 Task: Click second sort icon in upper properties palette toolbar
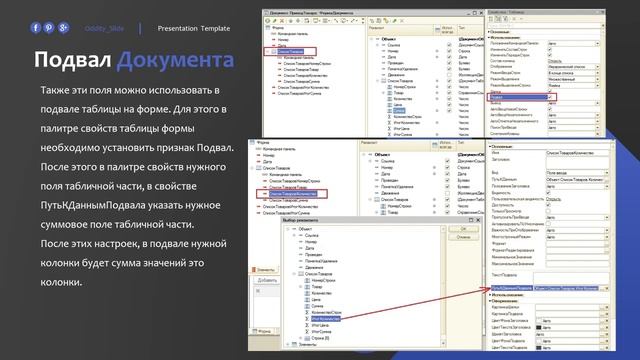tap(498, 19)
